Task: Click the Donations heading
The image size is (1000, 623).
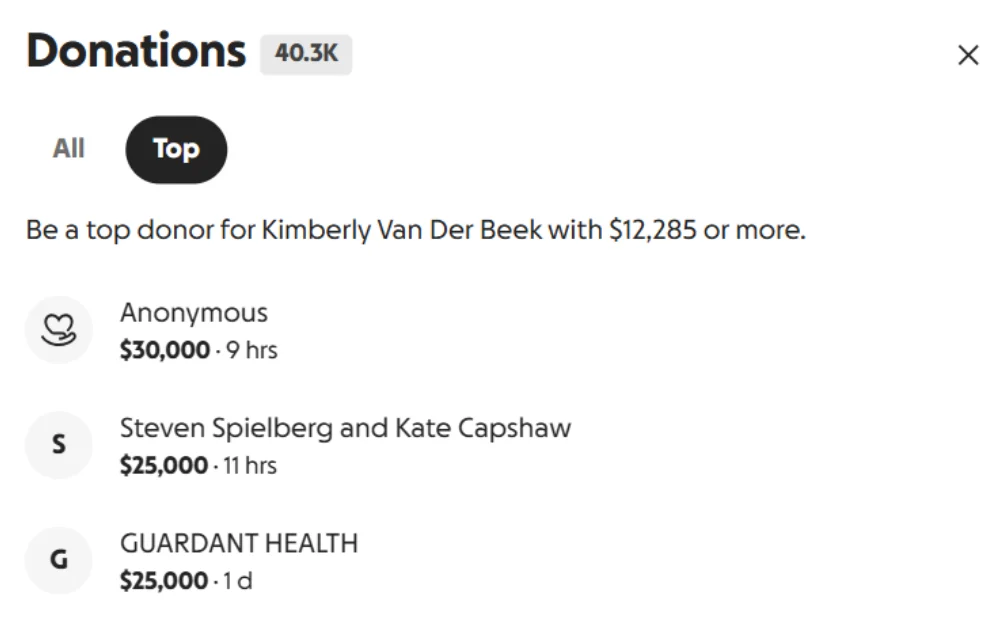Action: [x=136, y=51]
